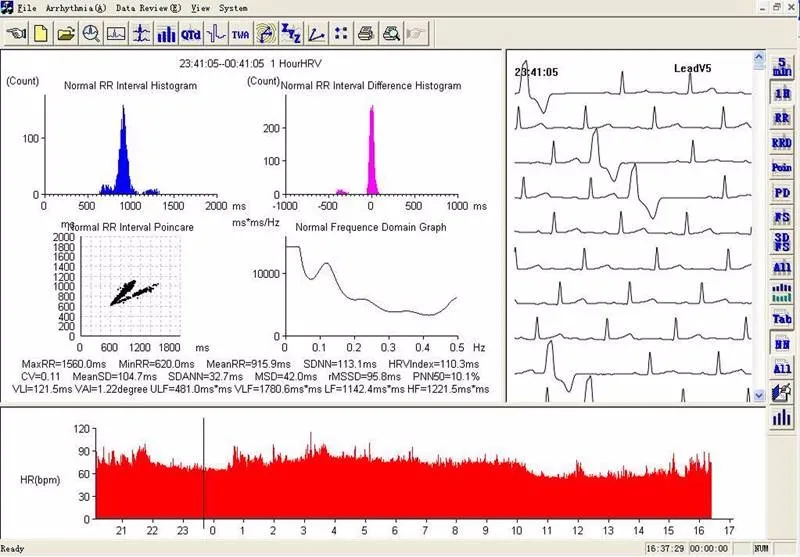The width and height of the screenshot is (800, 557).
Task: Click the vectorcardiogram arrows icon
Action: [266, 34]
